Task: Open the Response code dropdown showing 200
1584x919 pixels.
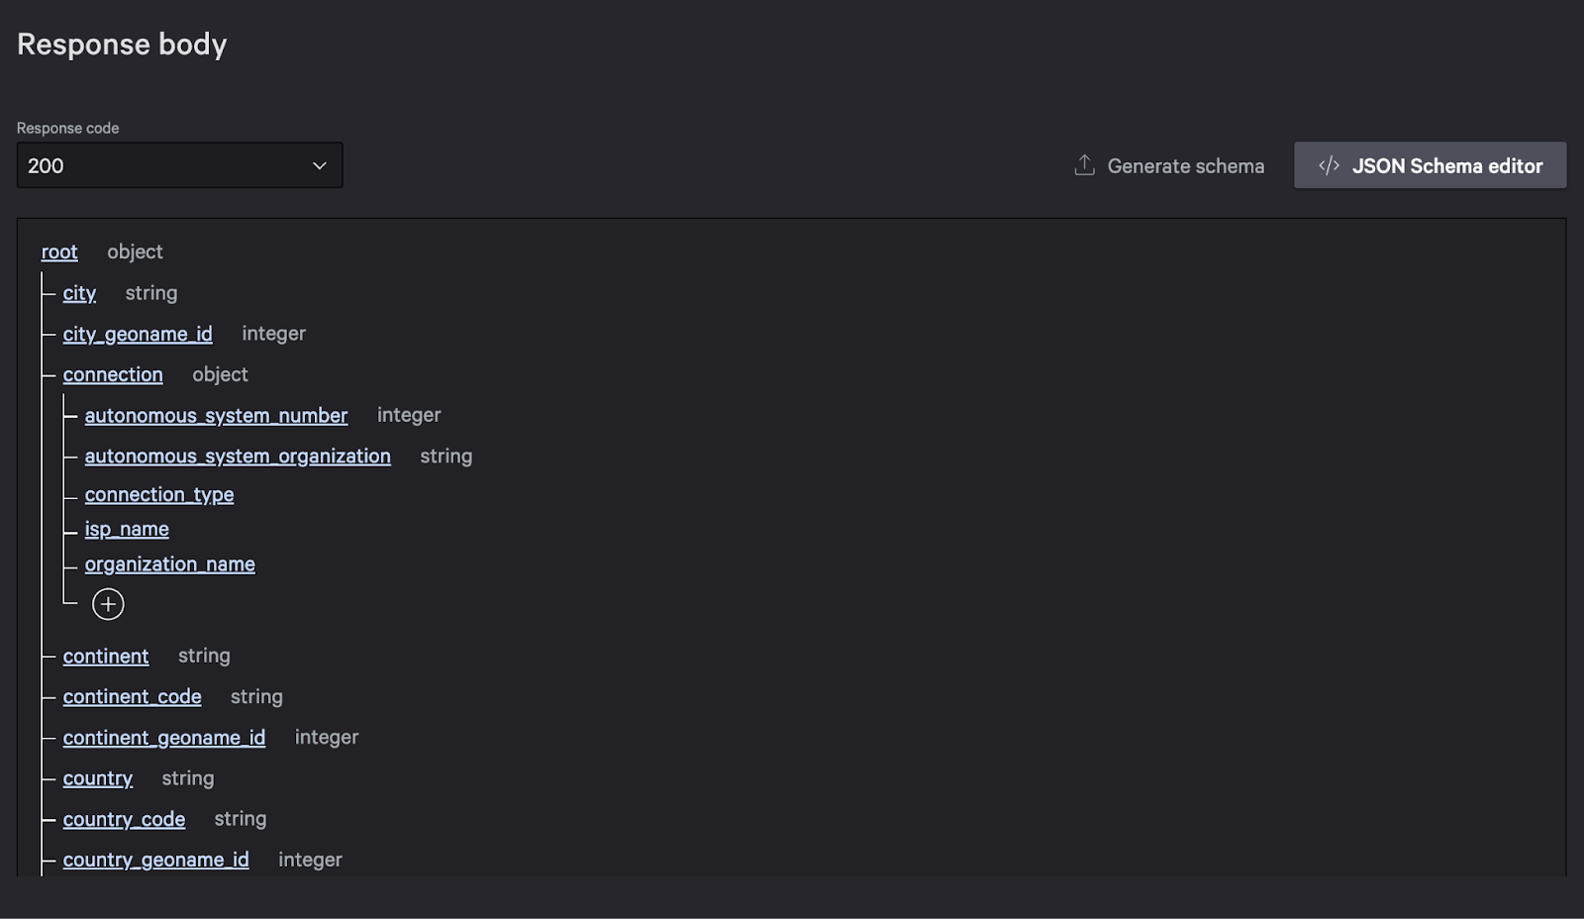Action: pos(179,165)
